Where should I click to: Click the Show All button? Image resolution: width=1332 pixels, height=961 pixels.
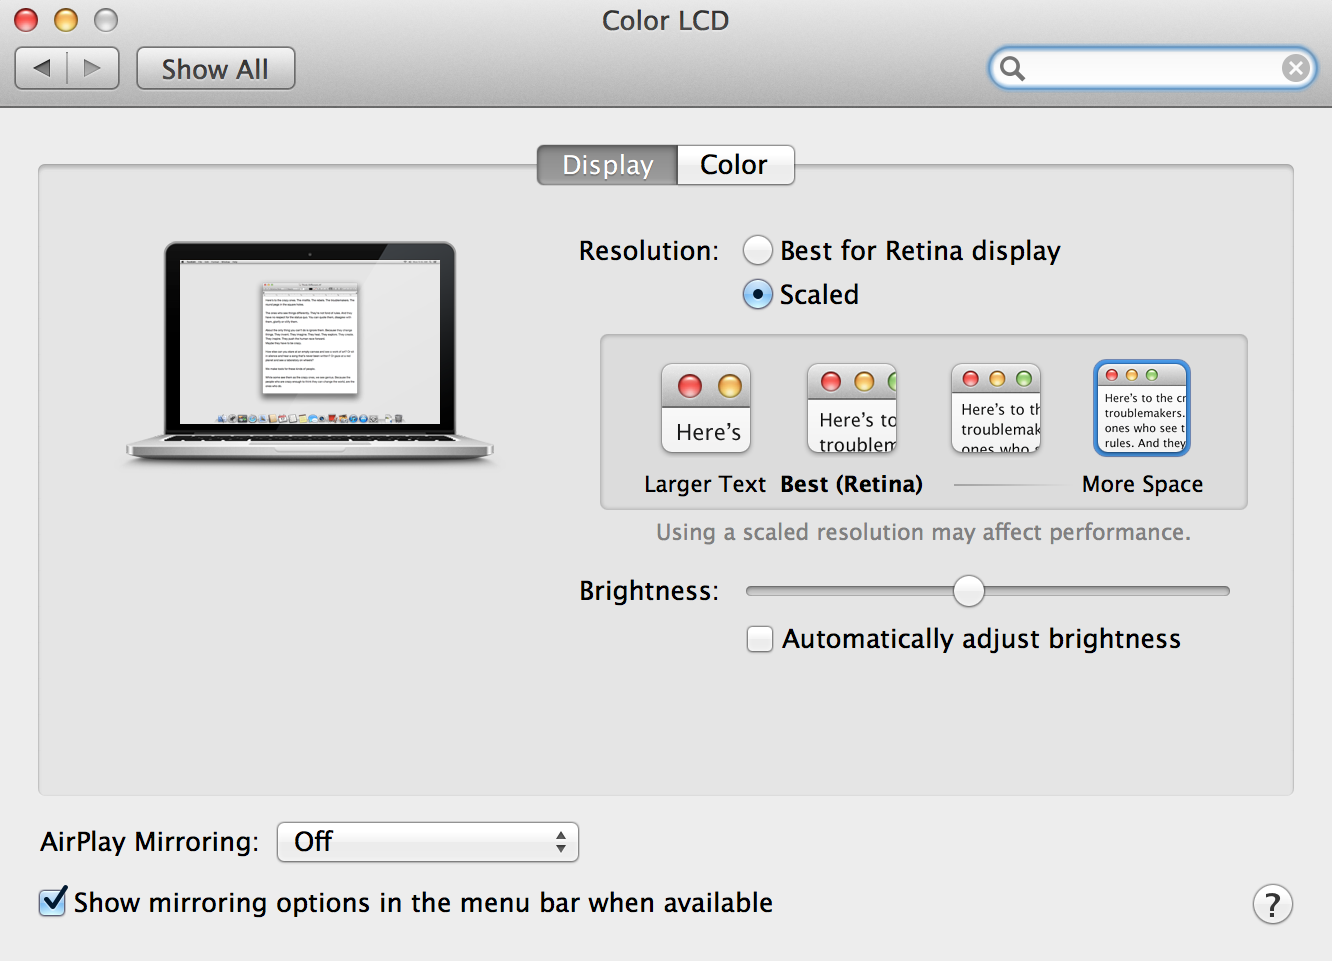pos(215,69)
